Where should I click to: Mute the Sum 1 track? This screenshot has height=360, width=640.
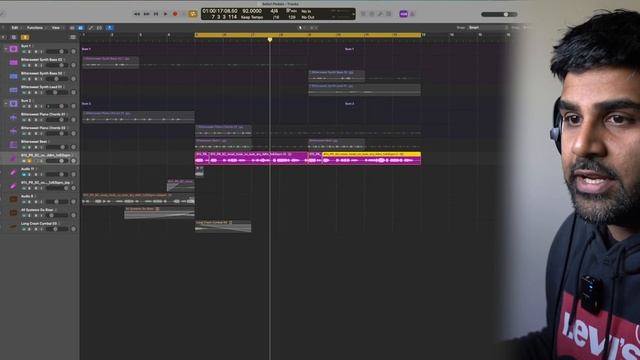(24, 52)
